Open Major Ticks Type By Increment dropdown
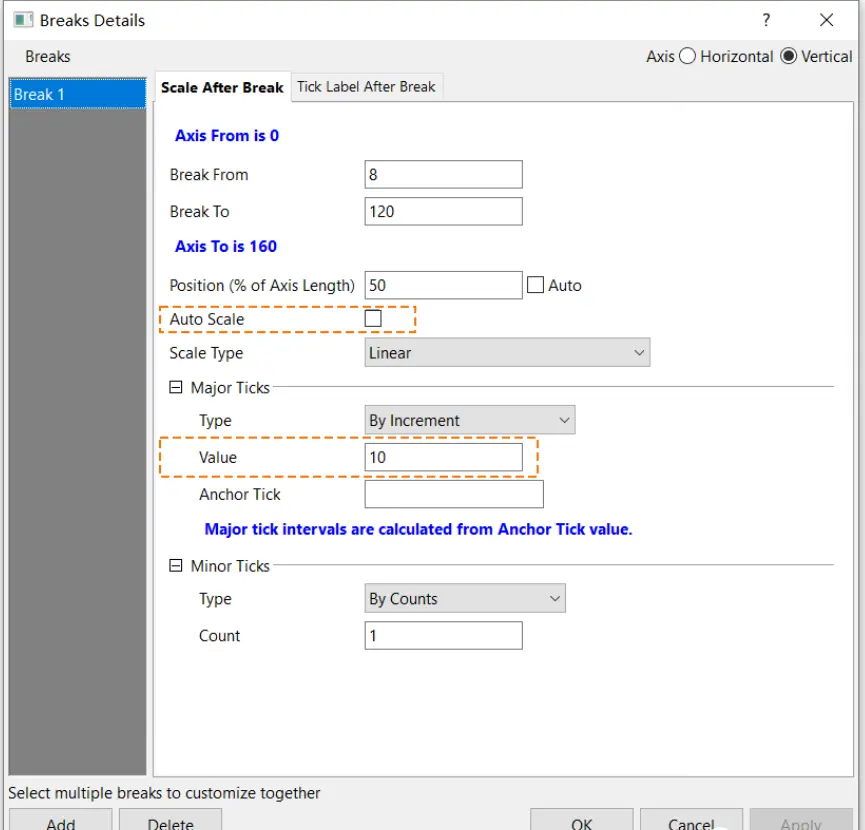 coord(469,420)
